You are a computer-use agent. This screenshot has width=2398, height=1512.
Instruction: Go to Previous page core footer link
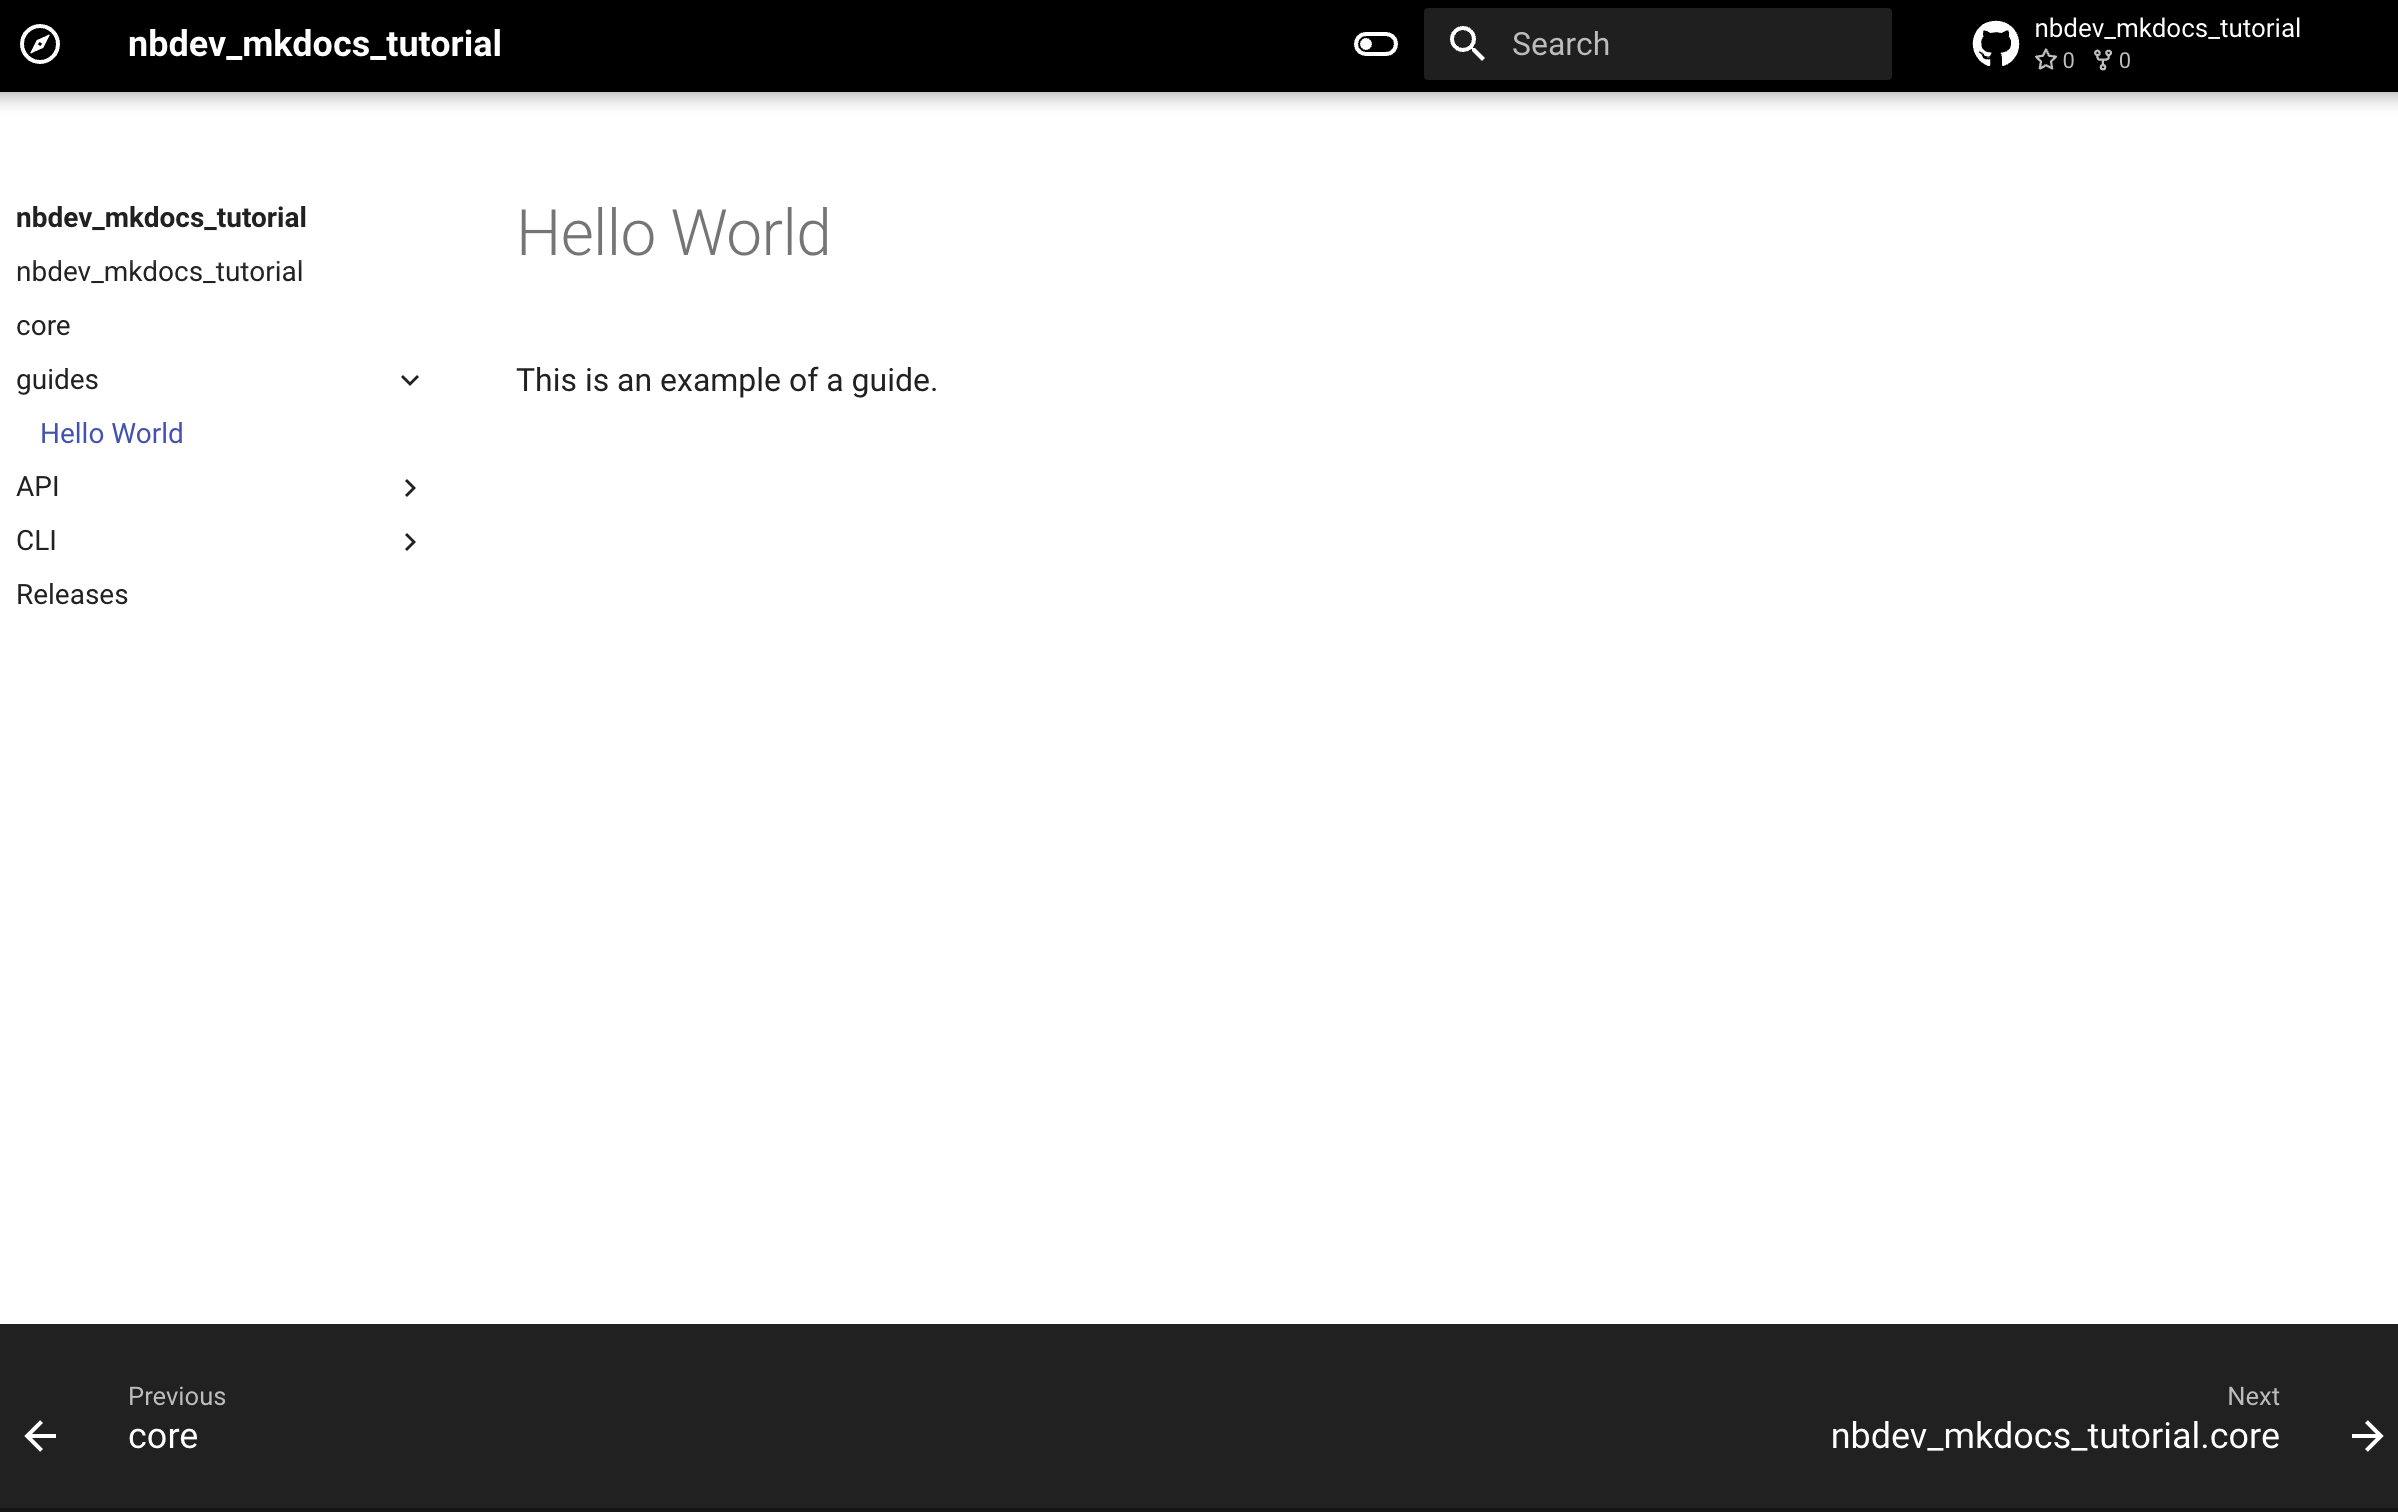[x=163, y=1436]
